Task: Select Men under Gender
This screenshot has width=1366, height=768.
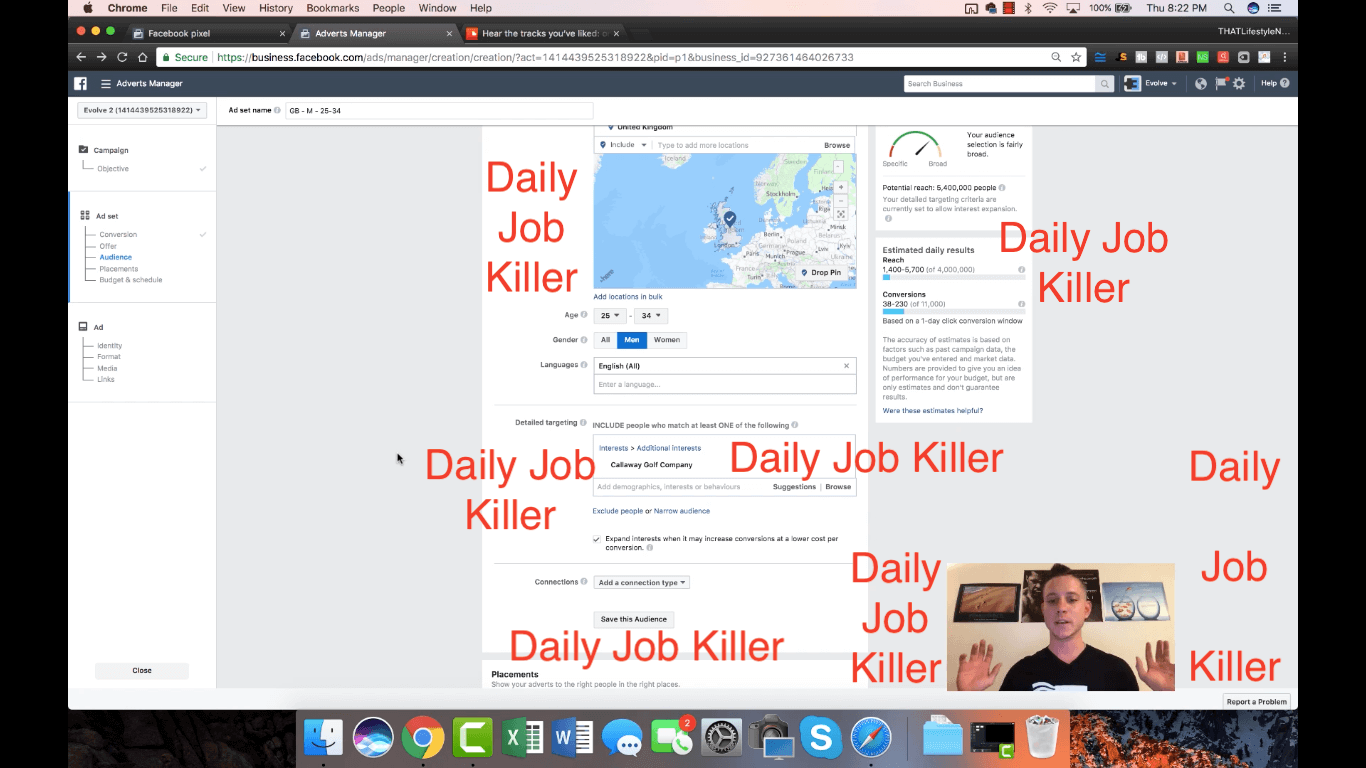Action: click(x=632, y=340)
